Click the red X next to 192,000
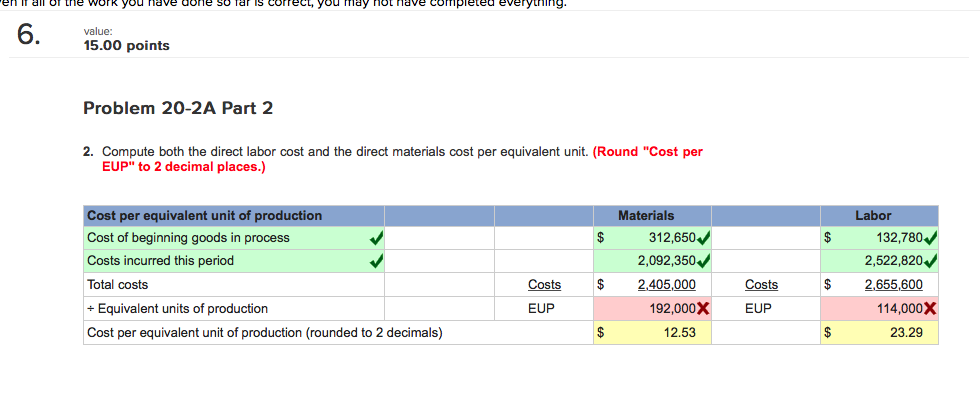The height and width of the screenshot is (416, 980). 703,309
